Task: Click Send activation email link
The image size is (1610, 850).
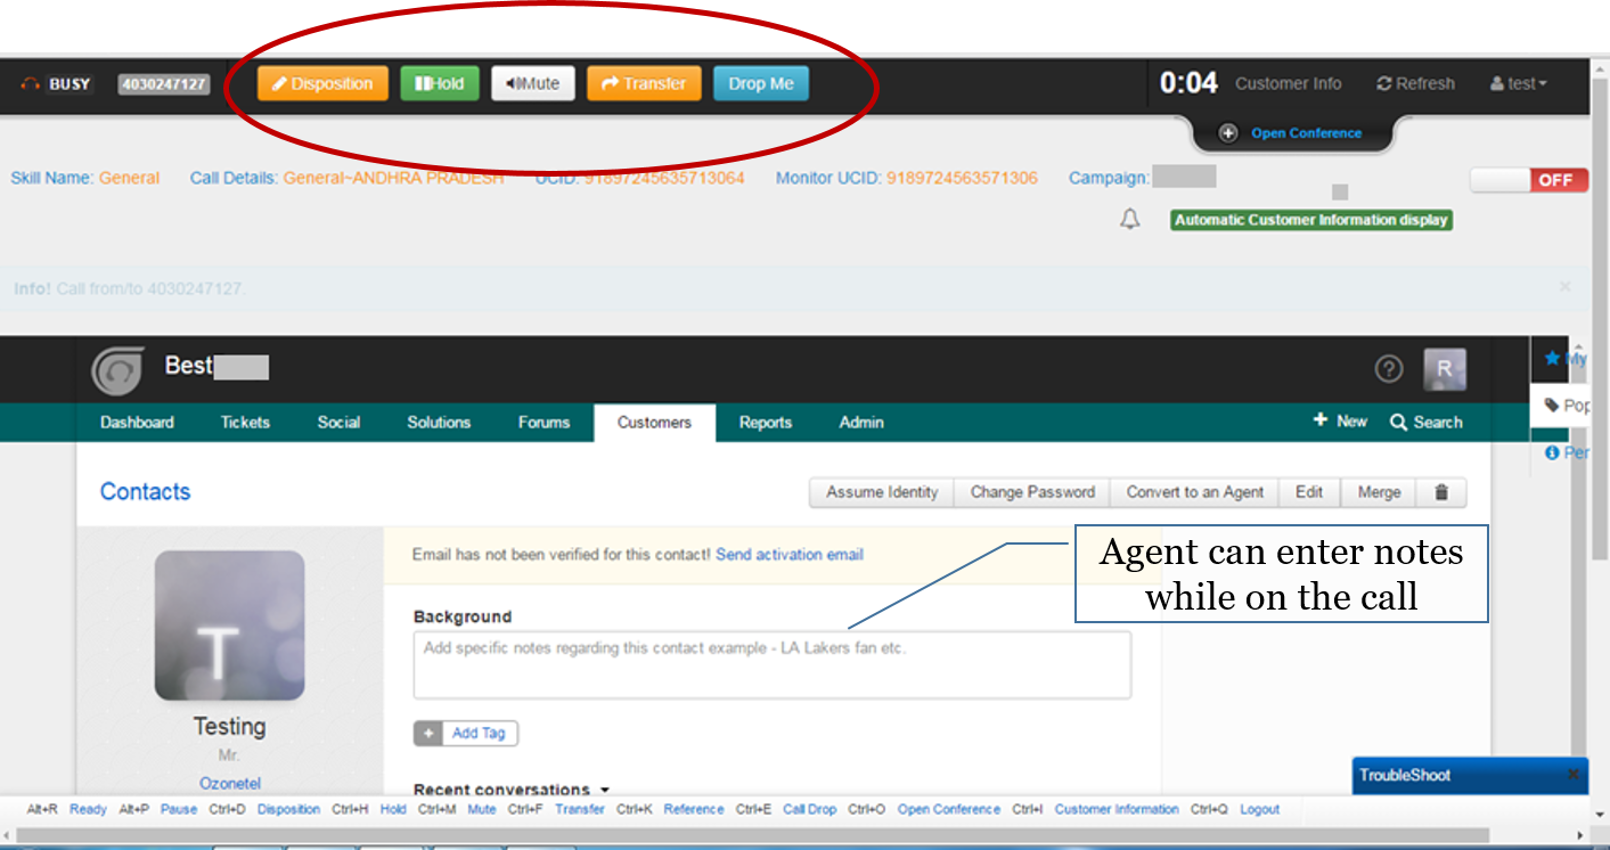Action: [789, 554]
